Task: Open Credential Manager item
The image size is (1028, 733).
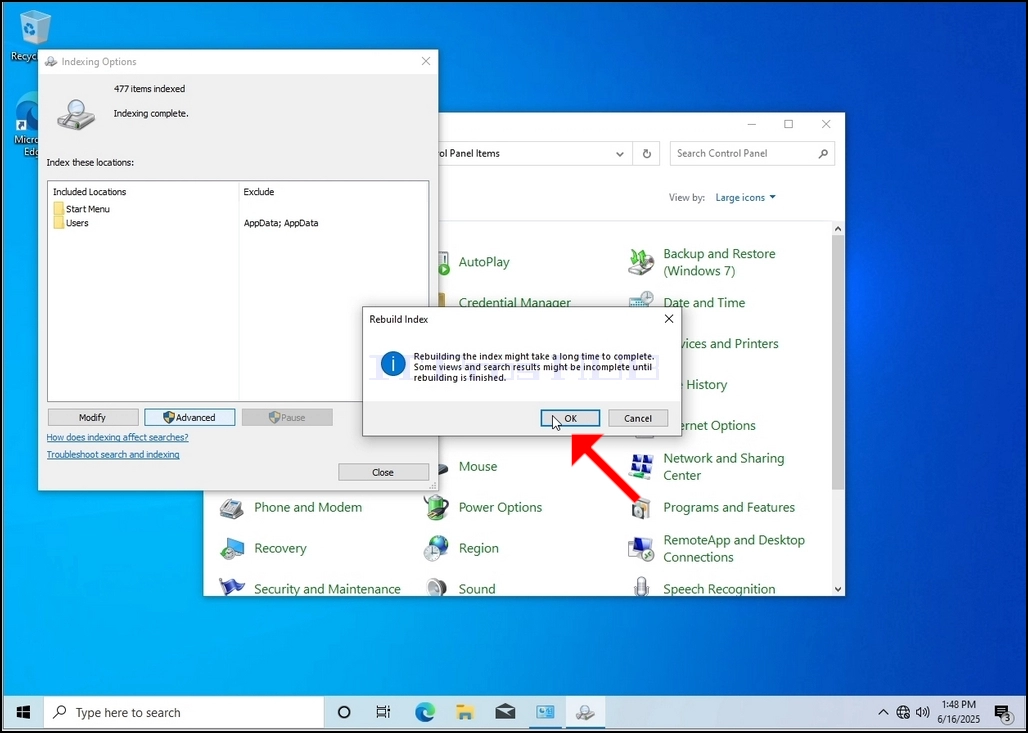Action: [514, 302]
